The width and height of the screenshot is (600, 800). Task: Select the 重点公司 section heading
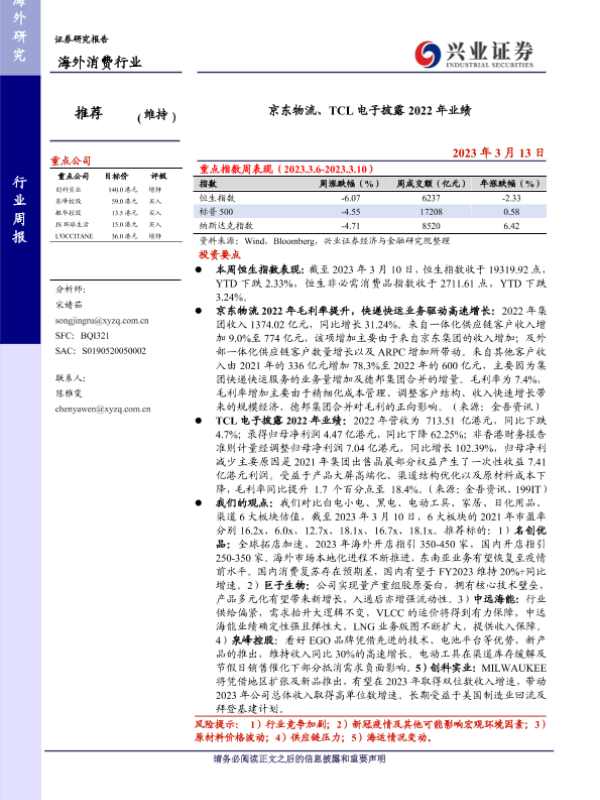(70, 159)
